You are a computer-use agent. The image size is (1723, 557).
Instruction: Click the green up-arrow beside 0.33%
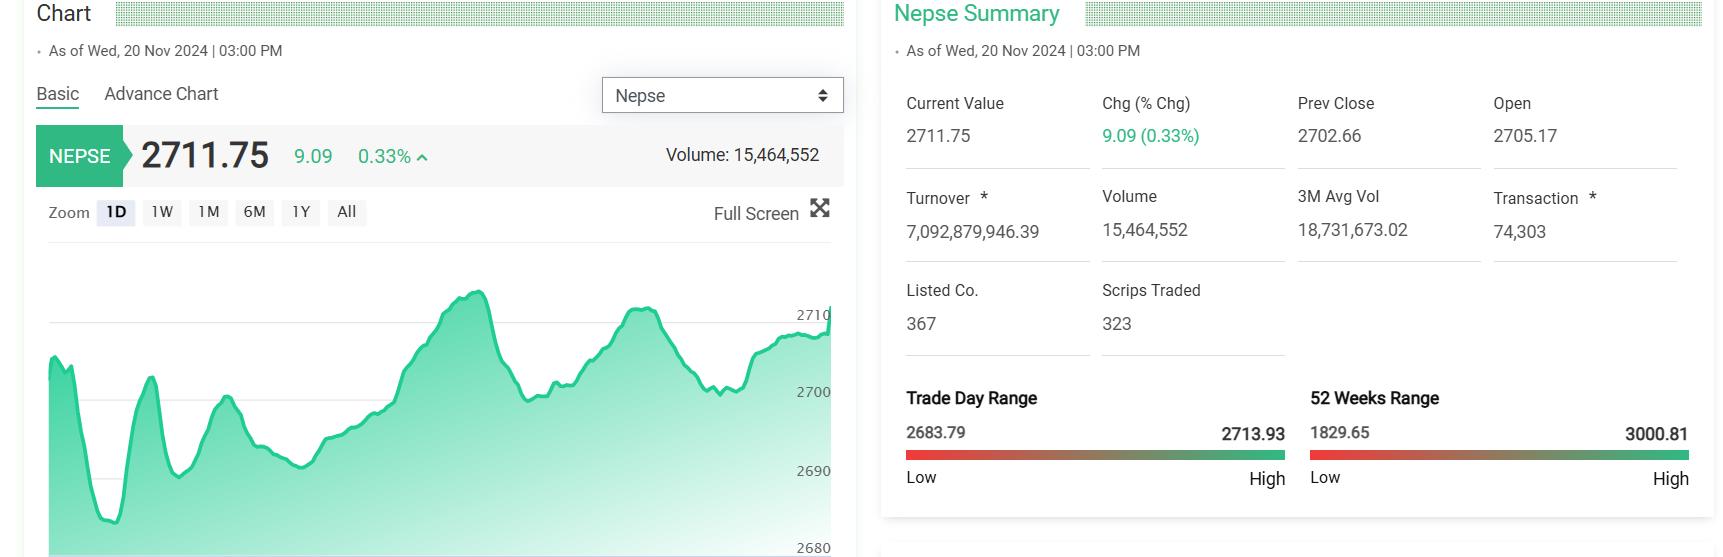click(x=422, y=158)
